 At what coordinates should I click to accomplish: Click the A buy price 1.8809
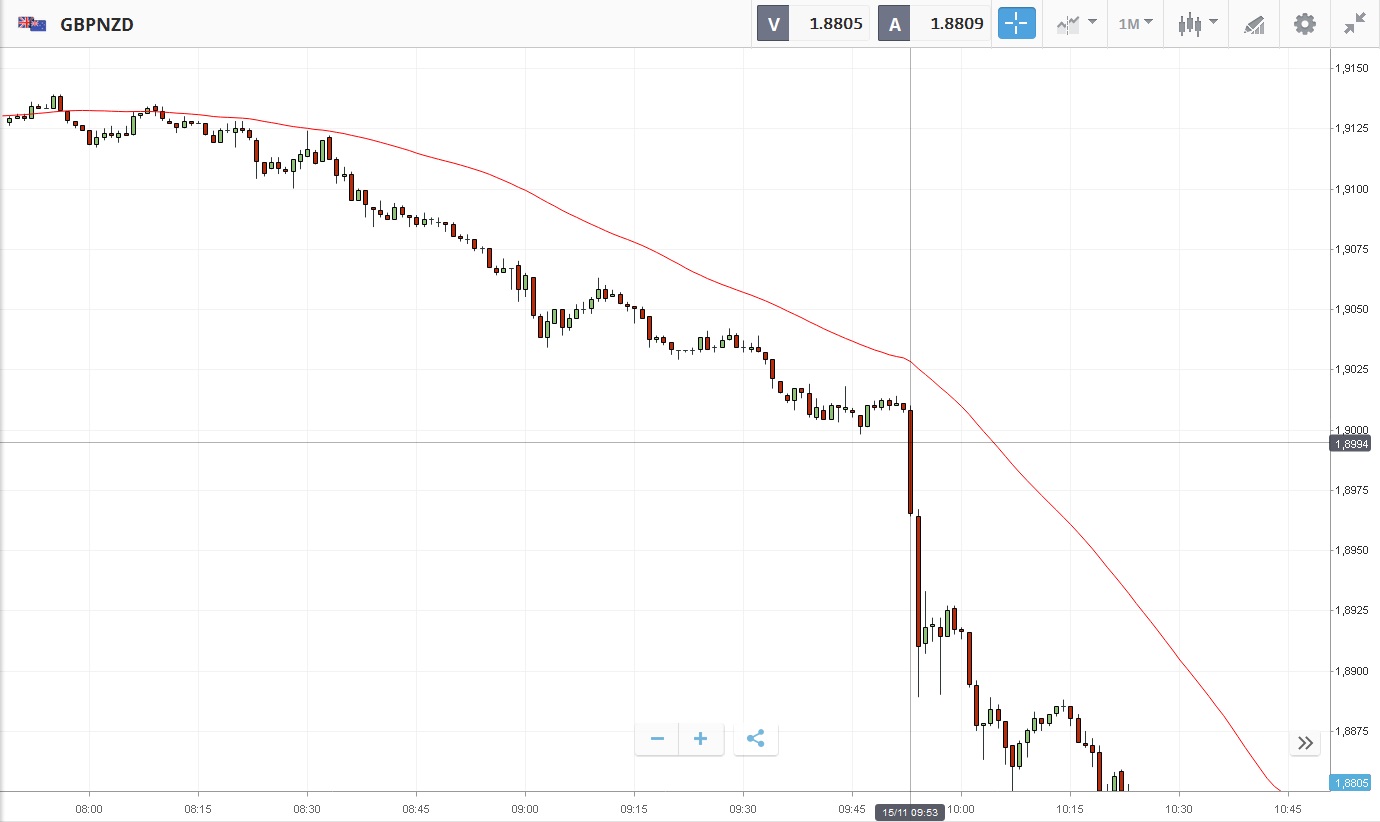(956, 24)
